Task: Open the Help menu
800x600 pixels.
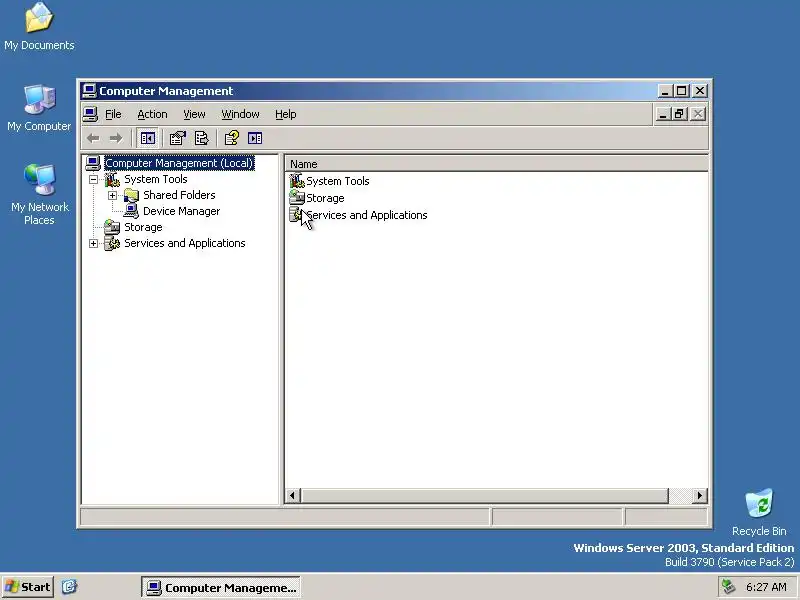Action: (285, 114)
